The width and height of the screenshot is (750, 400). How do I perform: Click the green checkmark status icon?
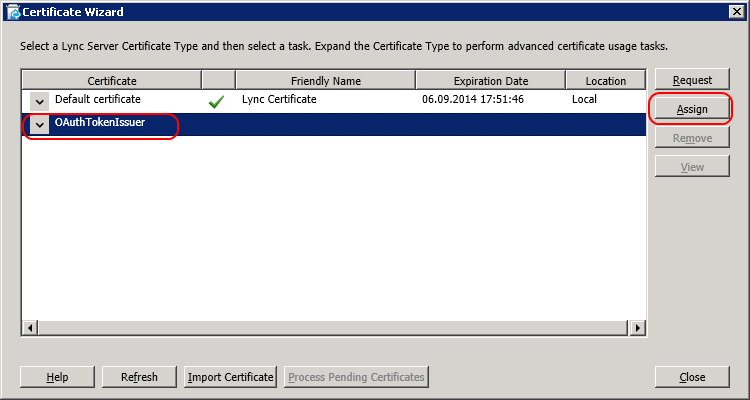pos(216,101)
